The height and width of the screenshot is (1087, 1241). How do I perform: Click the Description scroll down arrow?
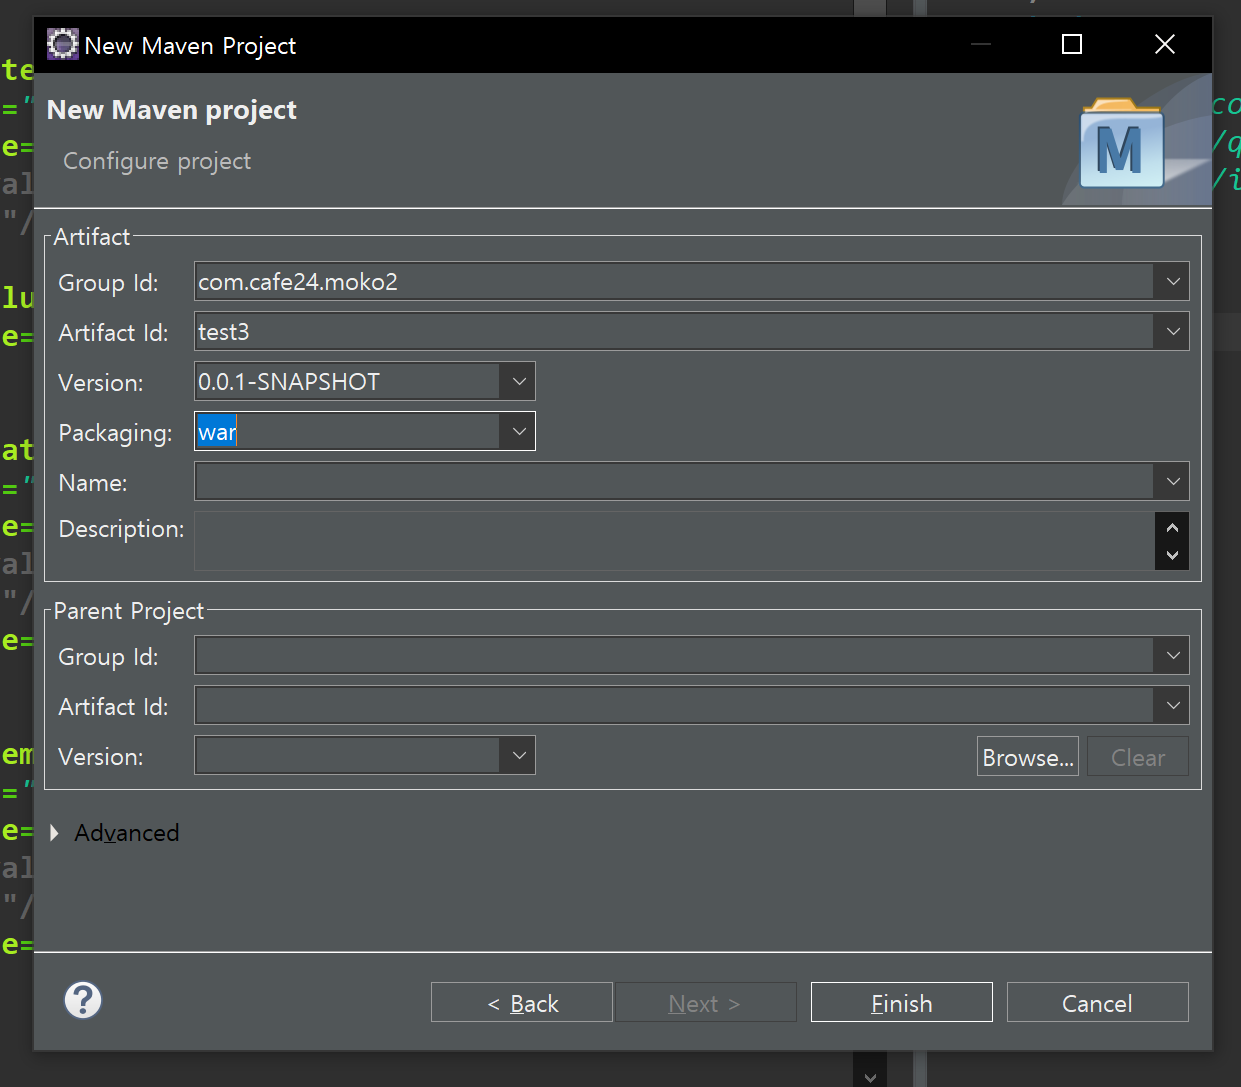1172,555
